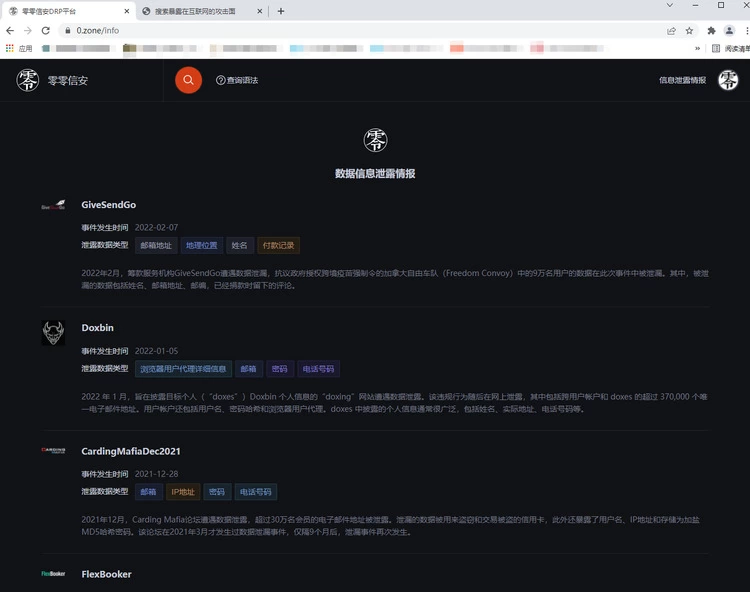Open the Chrome extensions puzzle icon

pos(712,31)
